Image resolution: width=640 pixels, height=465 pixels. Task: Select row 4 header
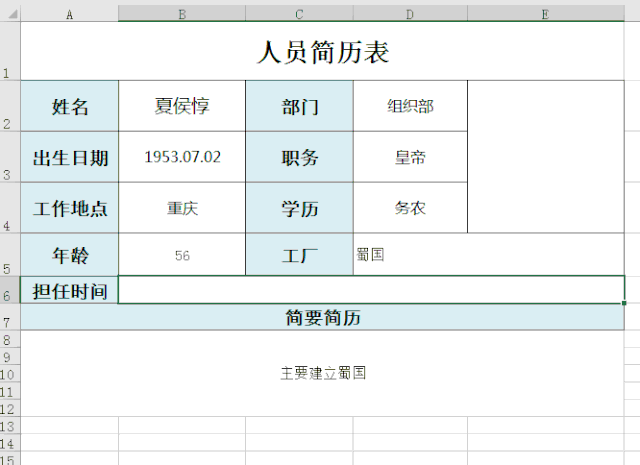tap(10, 208)
